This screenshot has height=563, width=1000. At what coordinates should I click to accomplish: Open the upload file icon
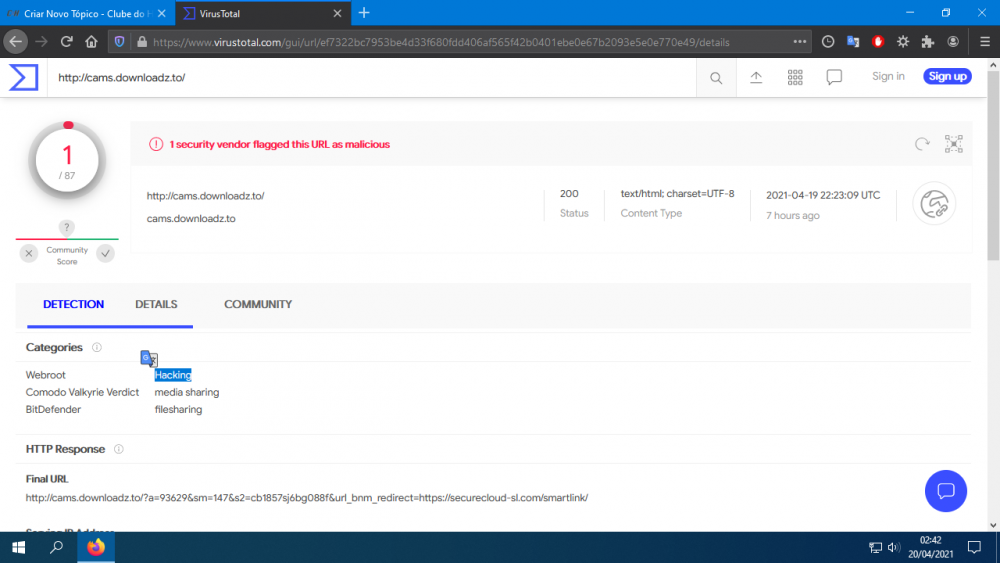pos(756,77)
